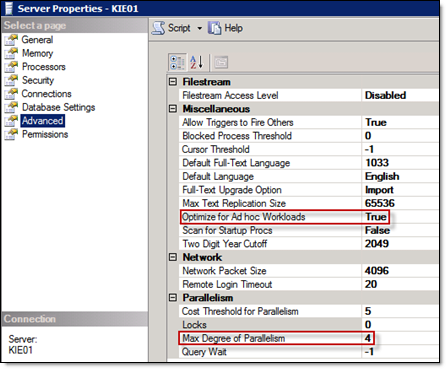
Task: Select the Permissions page icon
Action: click(x=11, y=134)
